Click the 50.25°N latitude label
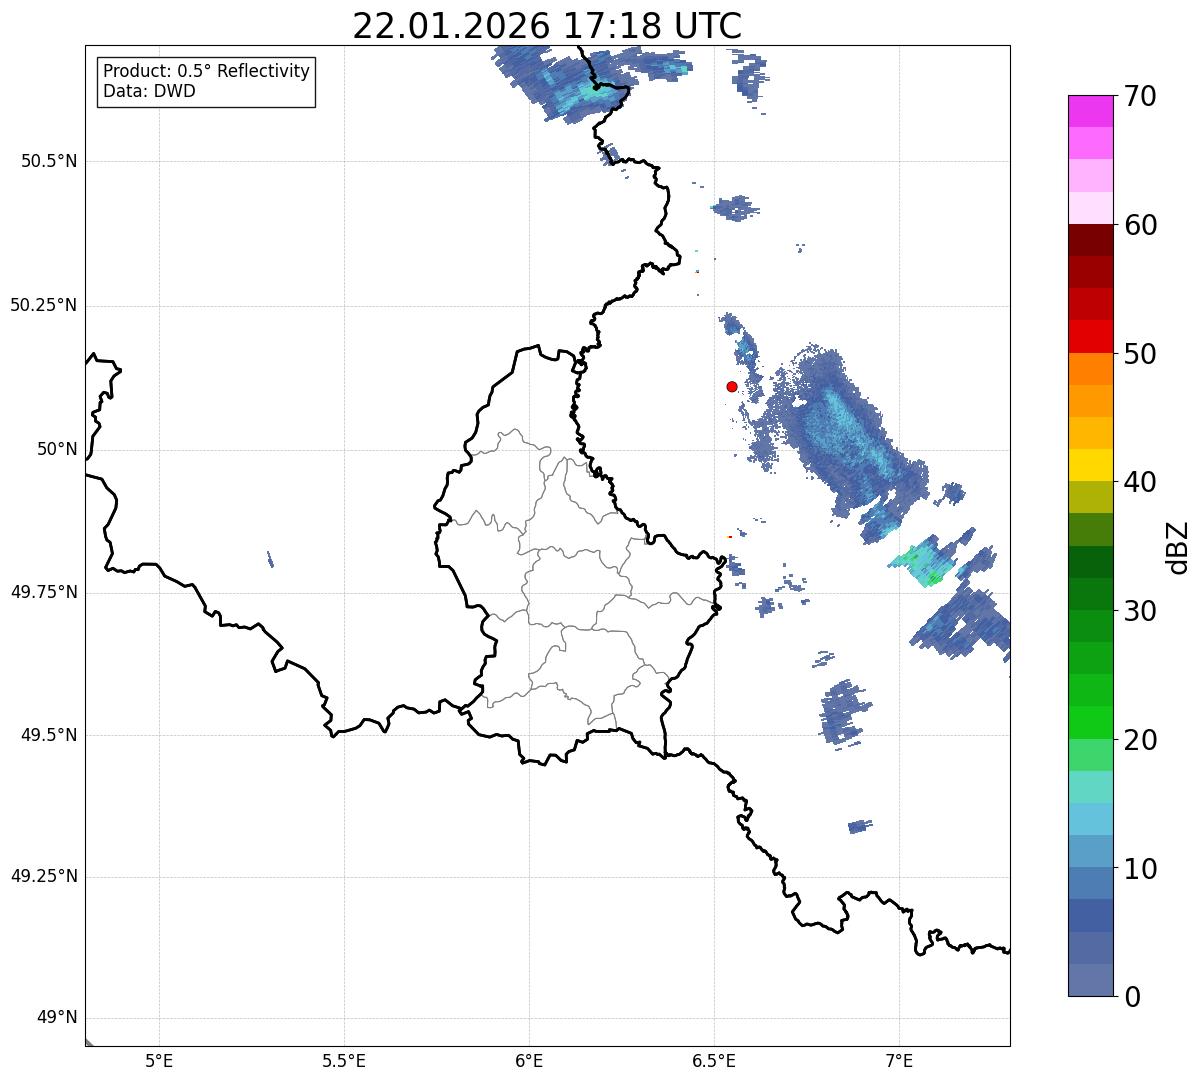This screenshot has width=1202, height=1081. point(43,305)
